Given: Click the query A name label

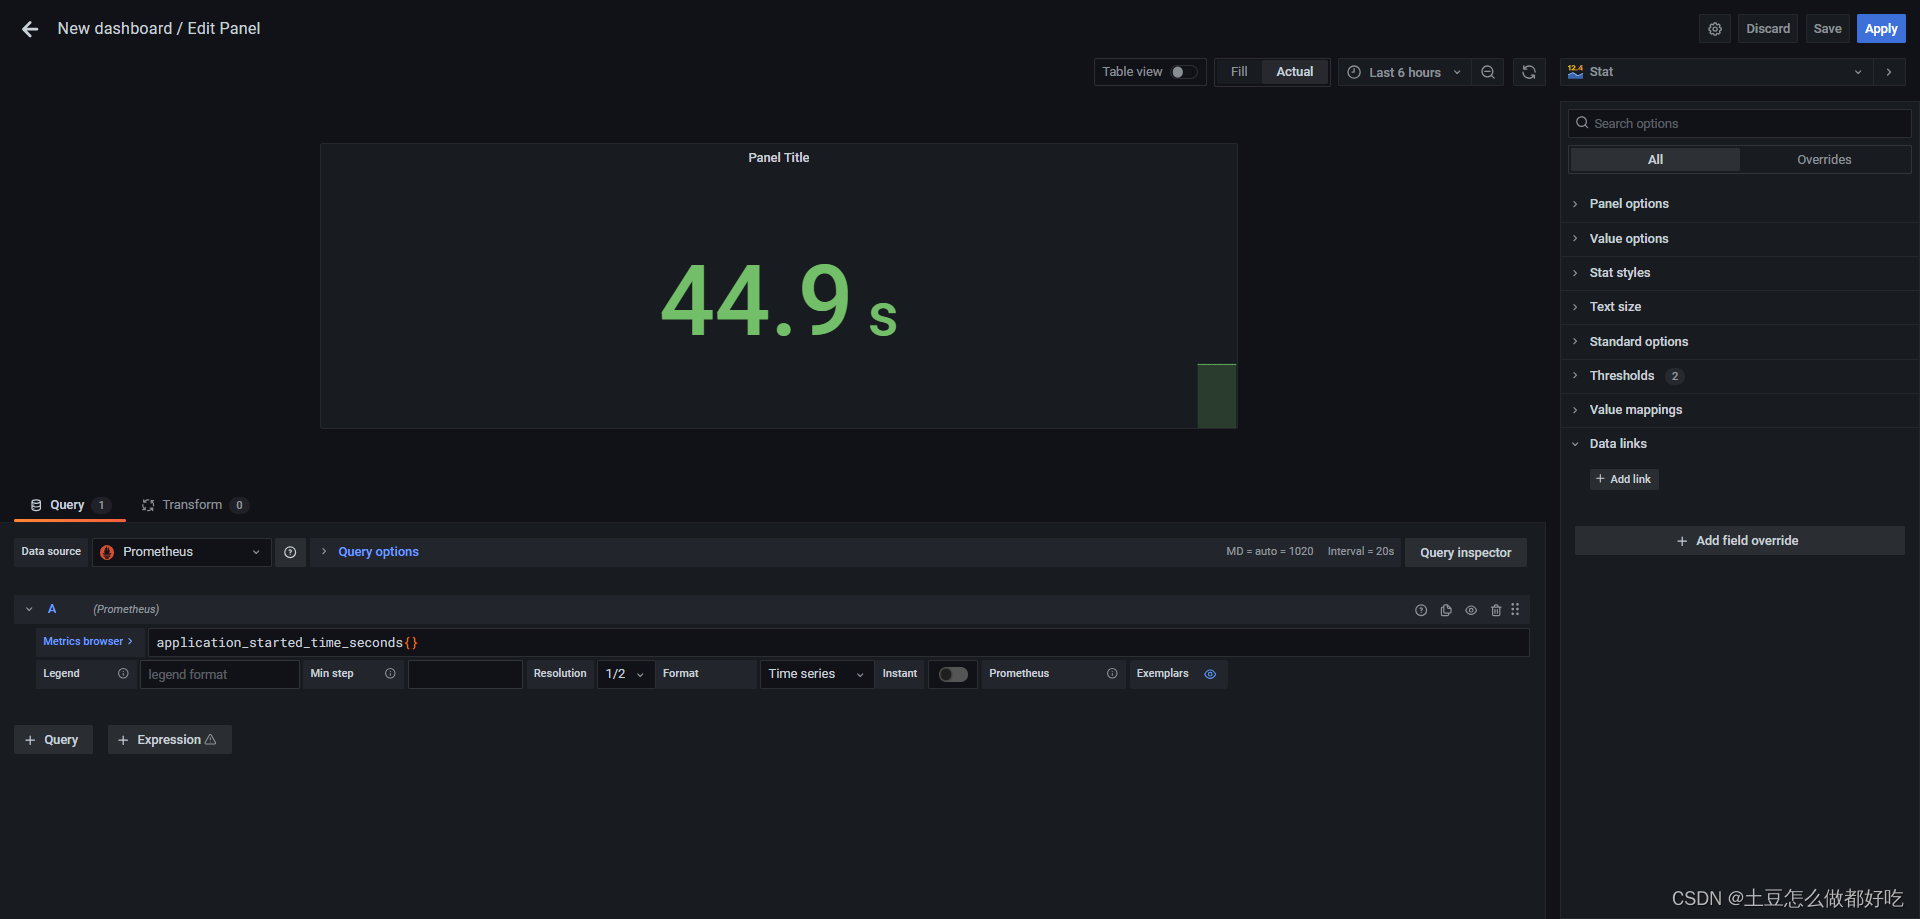Looking at the screenshot, I should pos(52,609).
